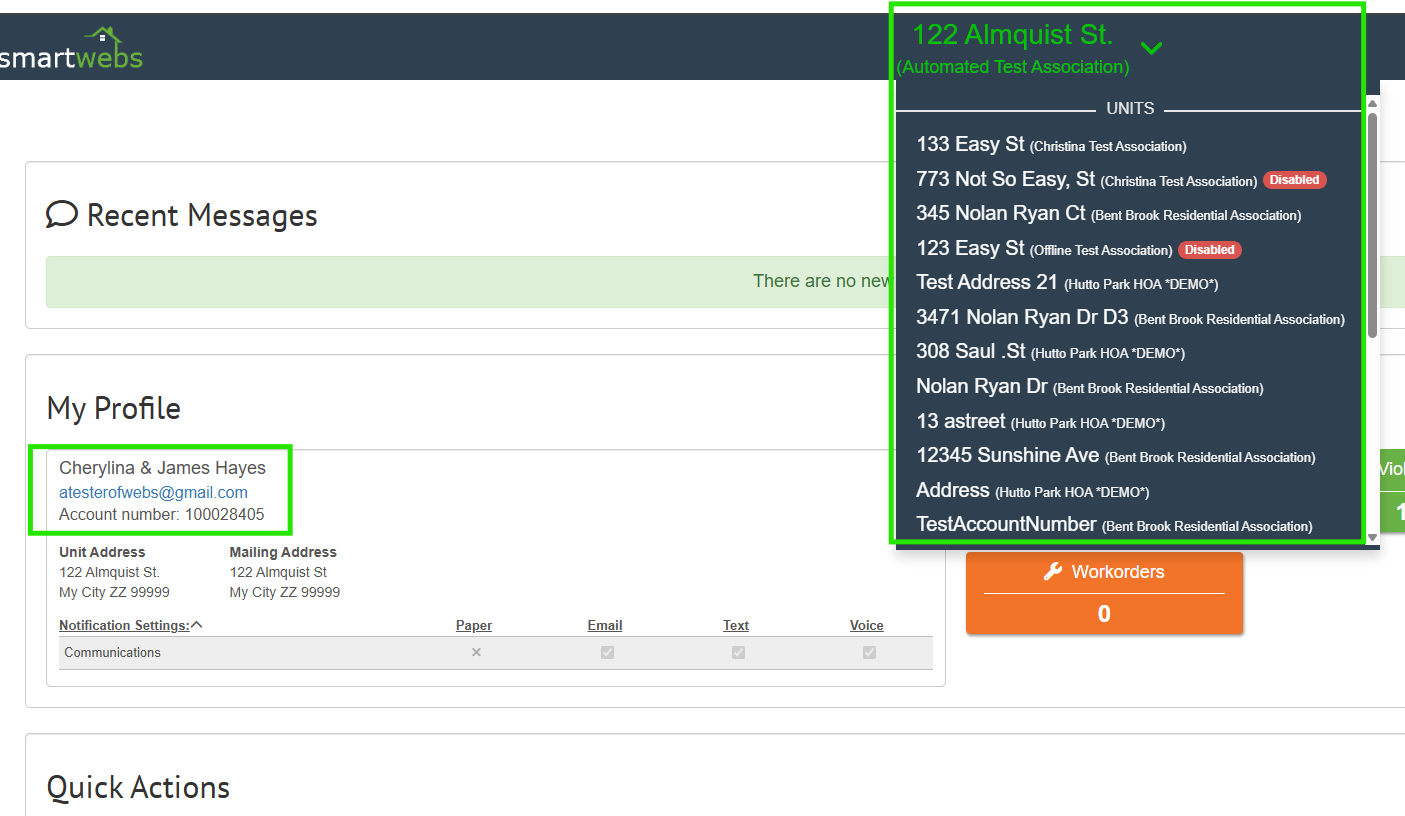Click Disabled badge beside 773 Not So Easy, St
Viewport: 1405px width, 816px height.
(1294, 180)
